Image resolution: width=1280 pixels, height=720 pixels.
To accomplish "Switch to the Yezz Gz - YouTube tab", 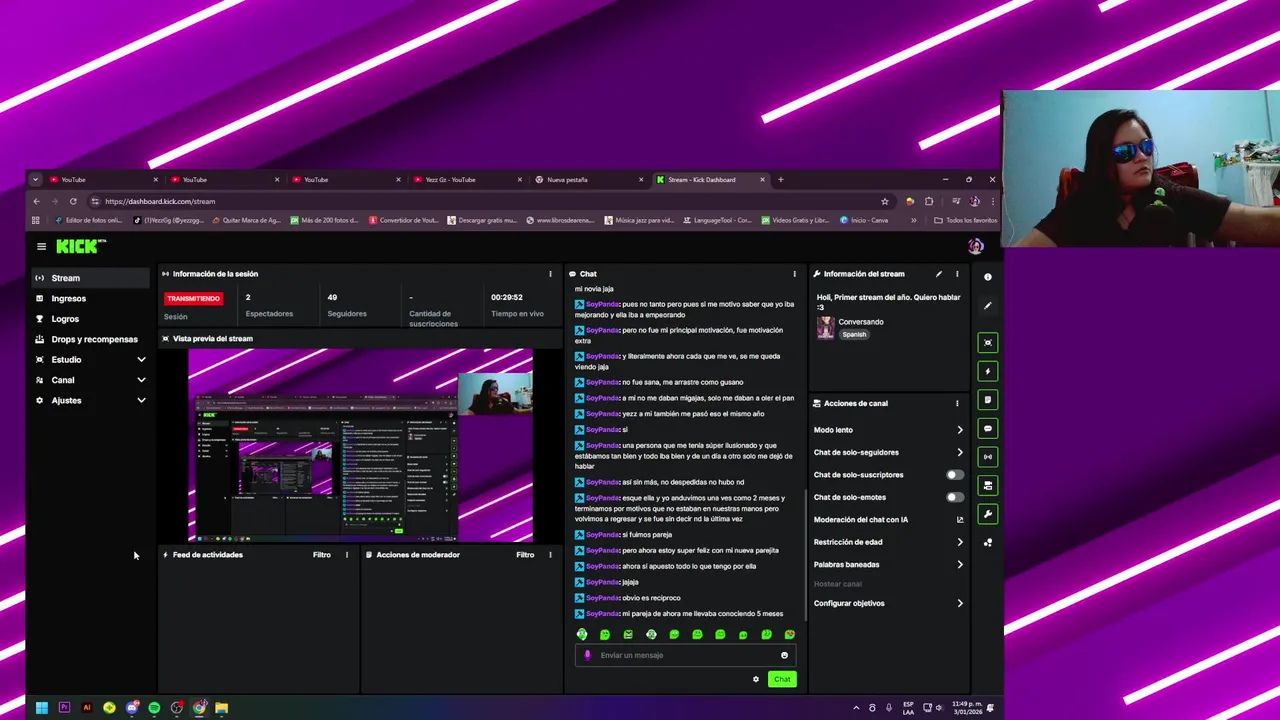I will point(468,180).
